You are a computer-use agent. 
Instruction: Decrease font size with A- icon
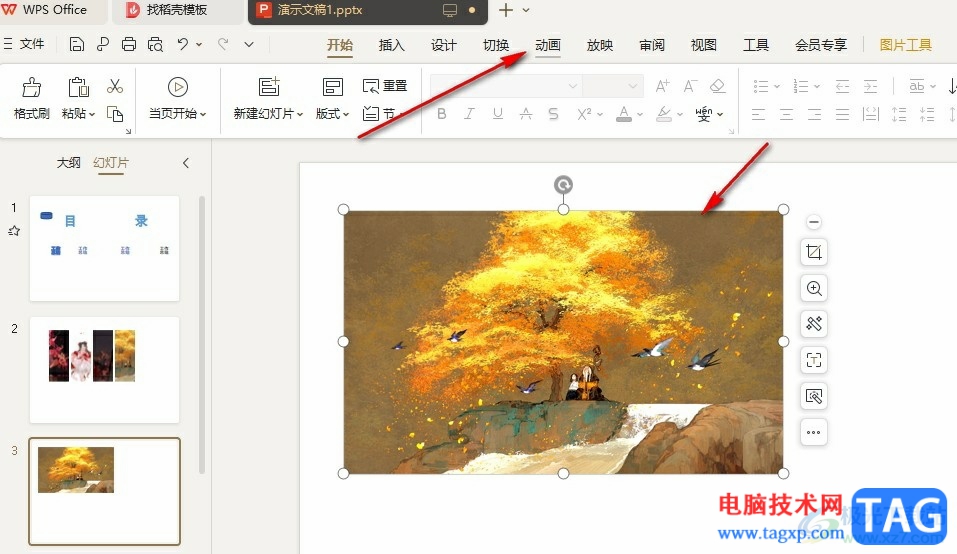(690, 86)
